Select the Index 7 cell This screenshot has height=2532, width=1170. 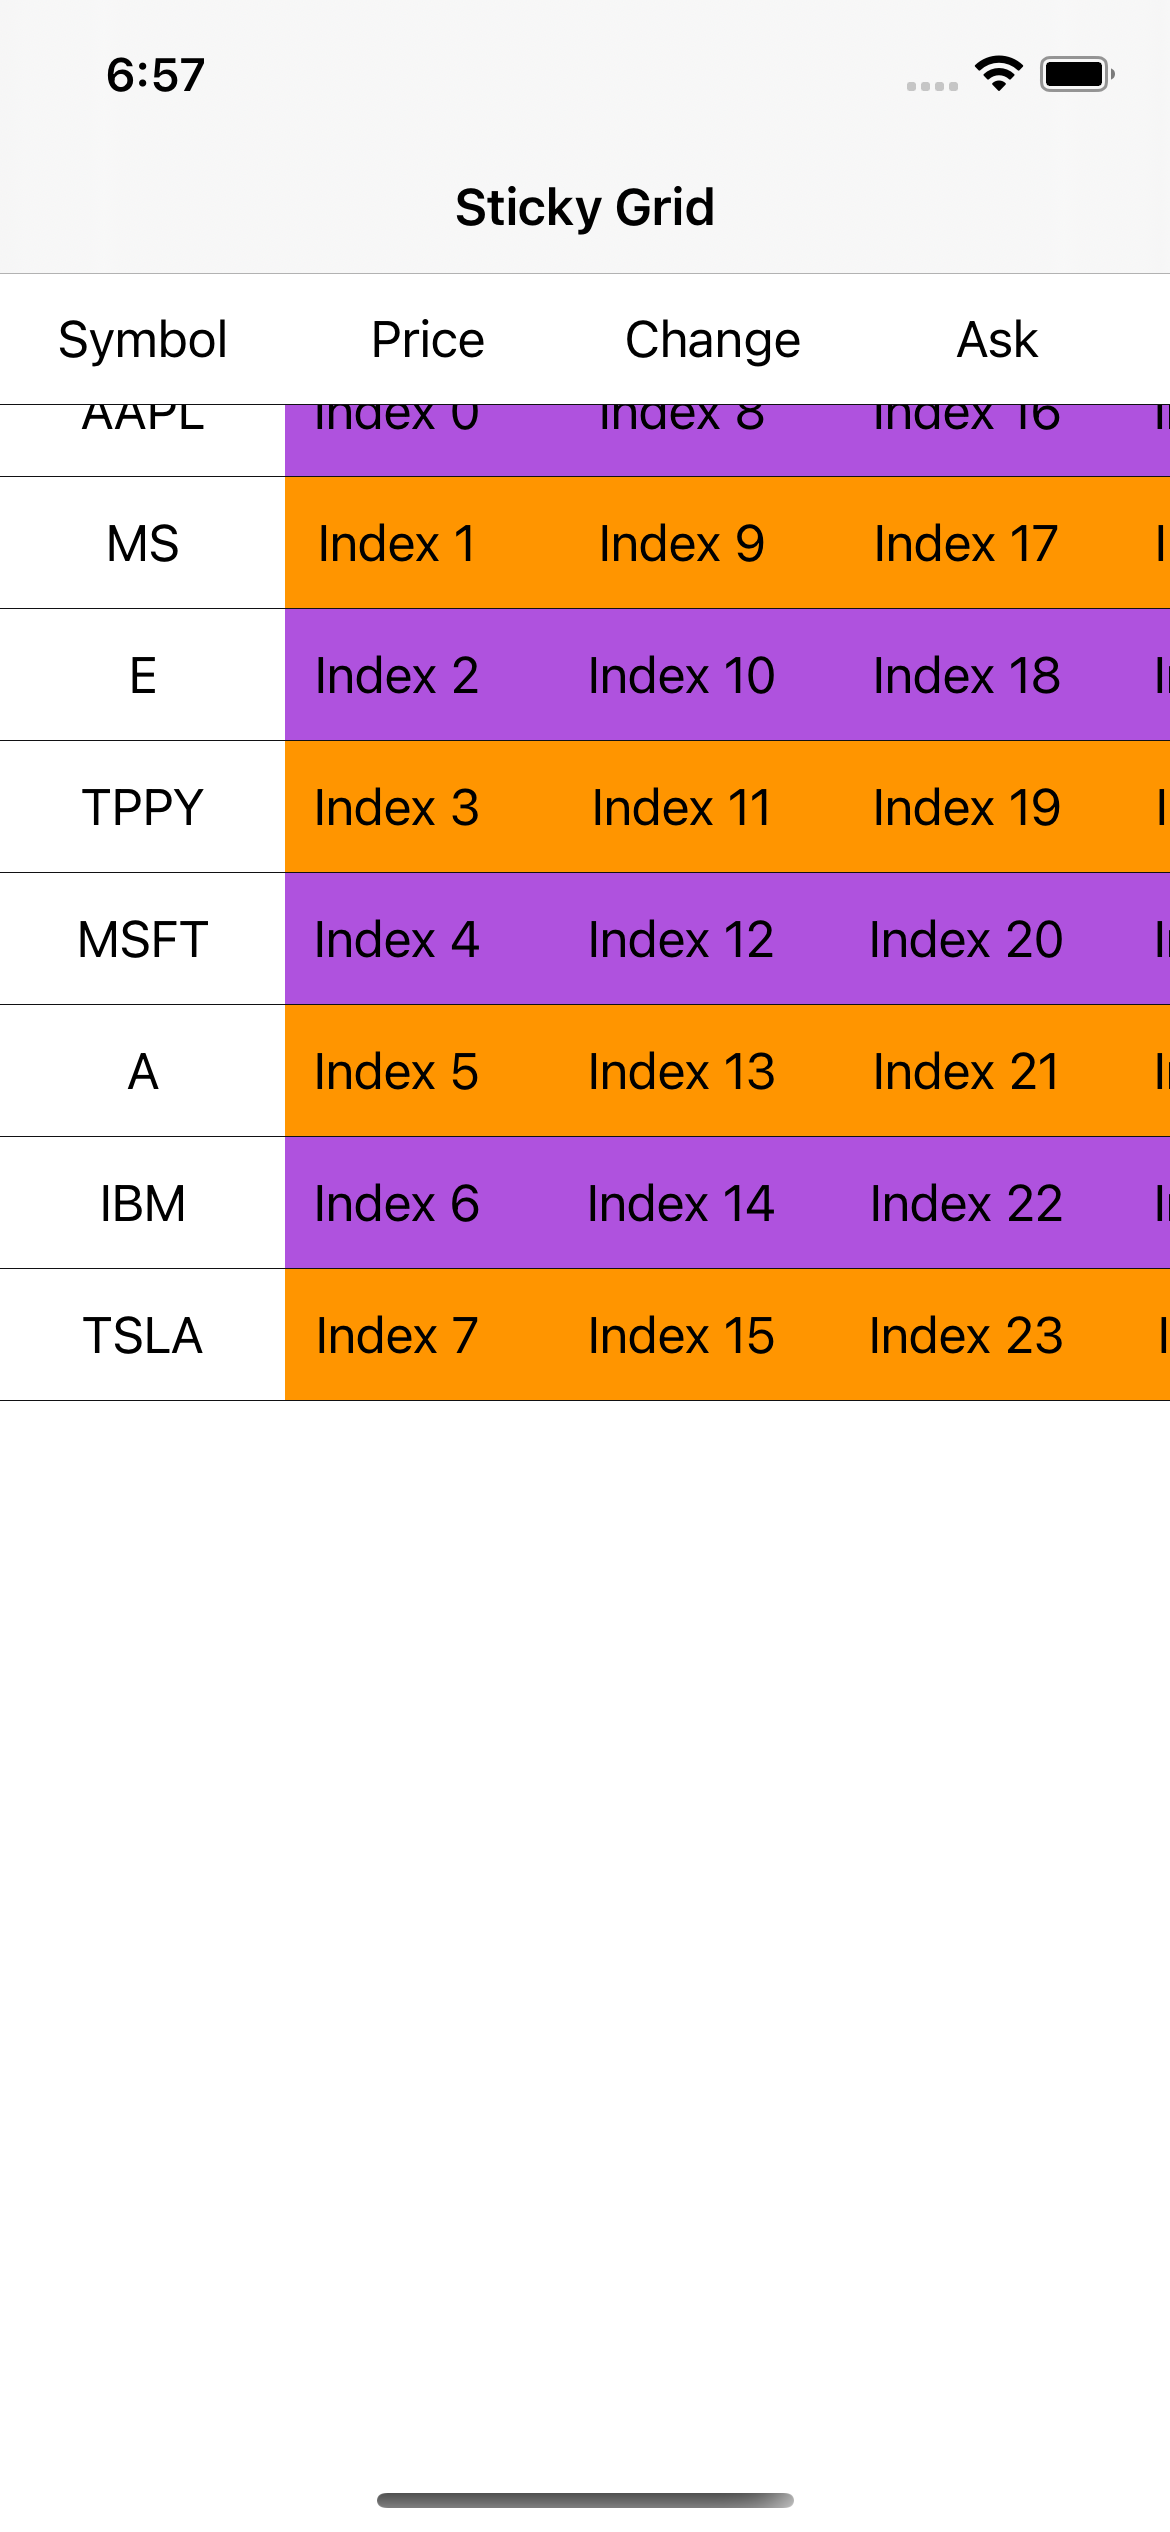click(397, 1336)
